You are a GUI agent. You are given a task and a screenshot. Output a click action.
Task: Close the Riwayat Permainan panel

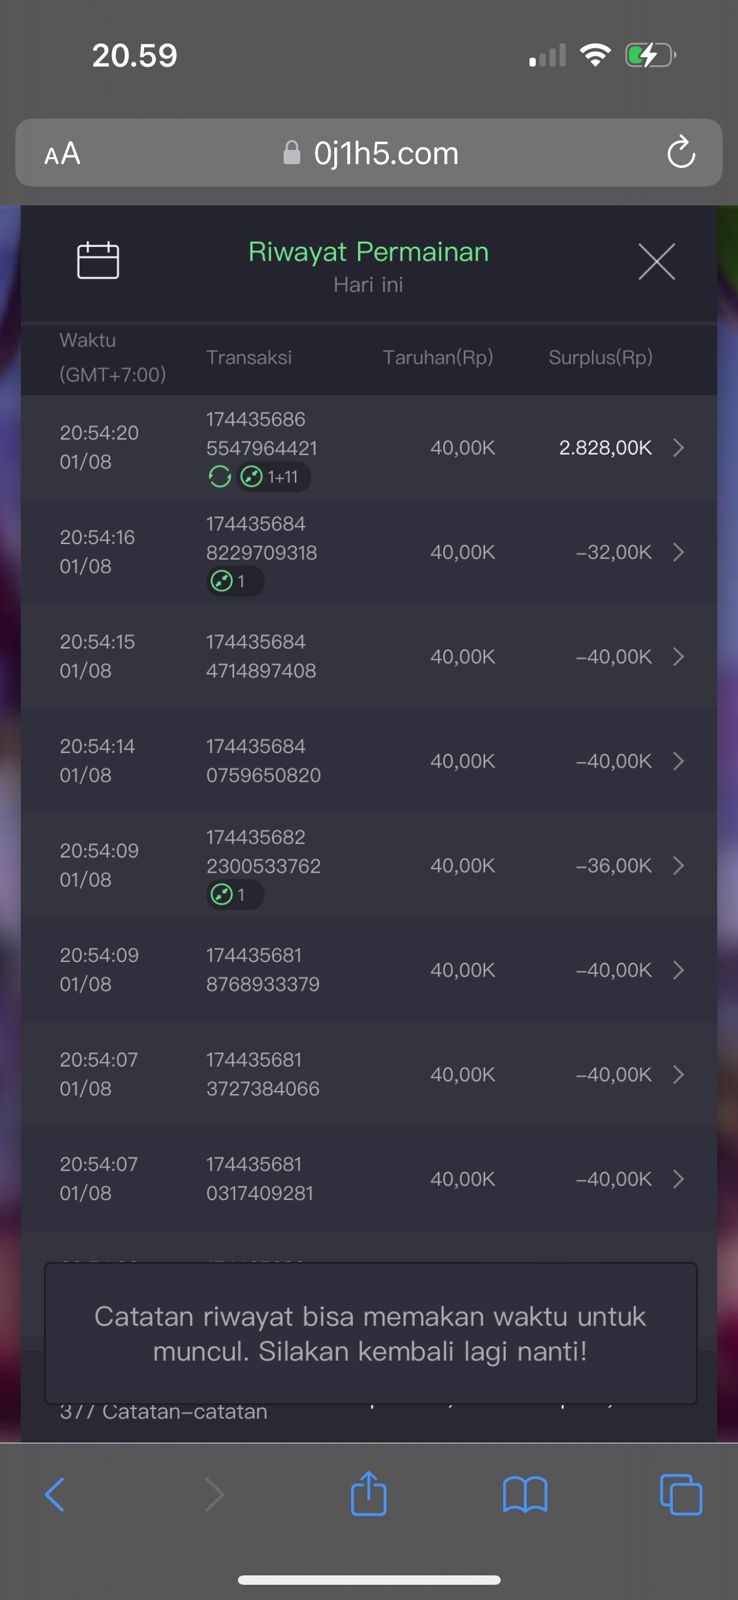pyautogui.click(x=656, y=262)
